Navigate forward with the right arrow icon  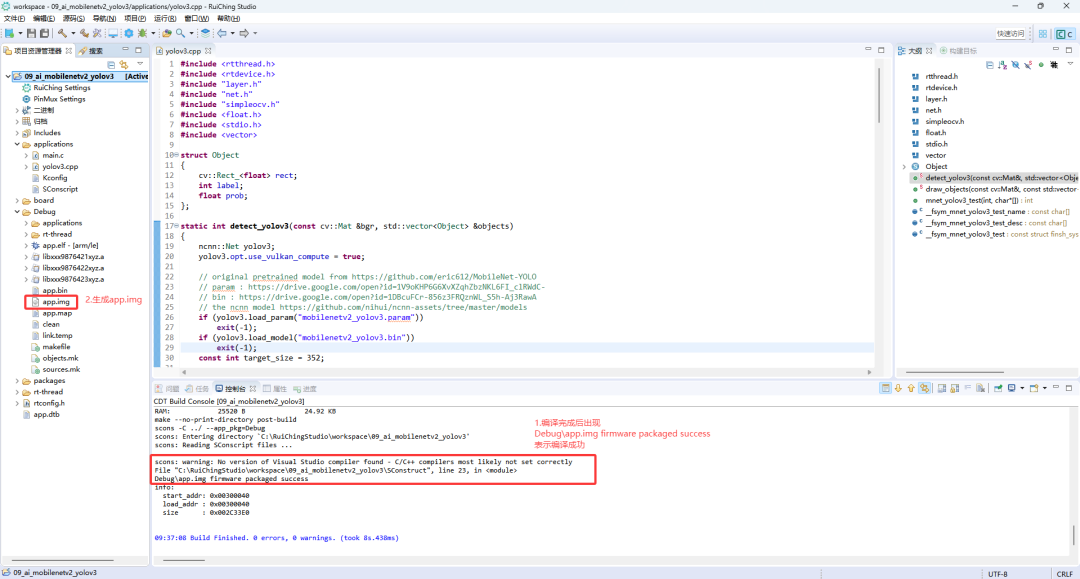pos(244,33)
